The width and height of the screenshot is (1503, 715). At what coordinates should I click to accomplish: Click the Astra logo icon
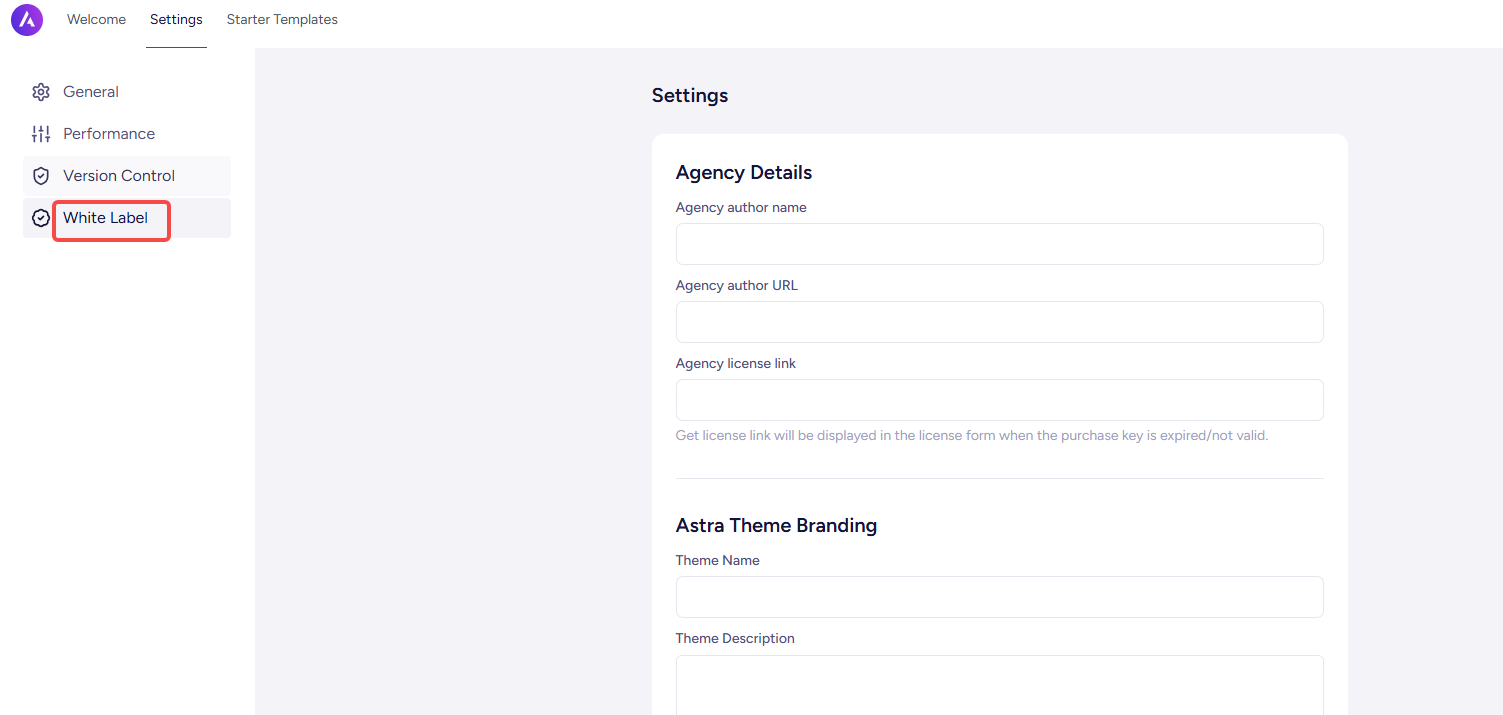pyautogui.click(x=27, y=20)
